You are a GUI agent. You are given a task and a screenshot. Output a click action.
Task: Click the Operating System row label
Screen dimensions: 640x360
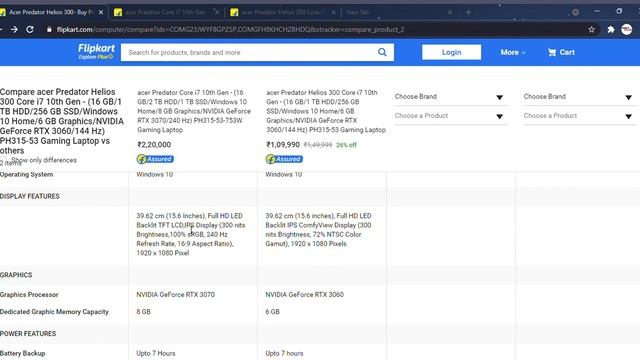point(27,174)
